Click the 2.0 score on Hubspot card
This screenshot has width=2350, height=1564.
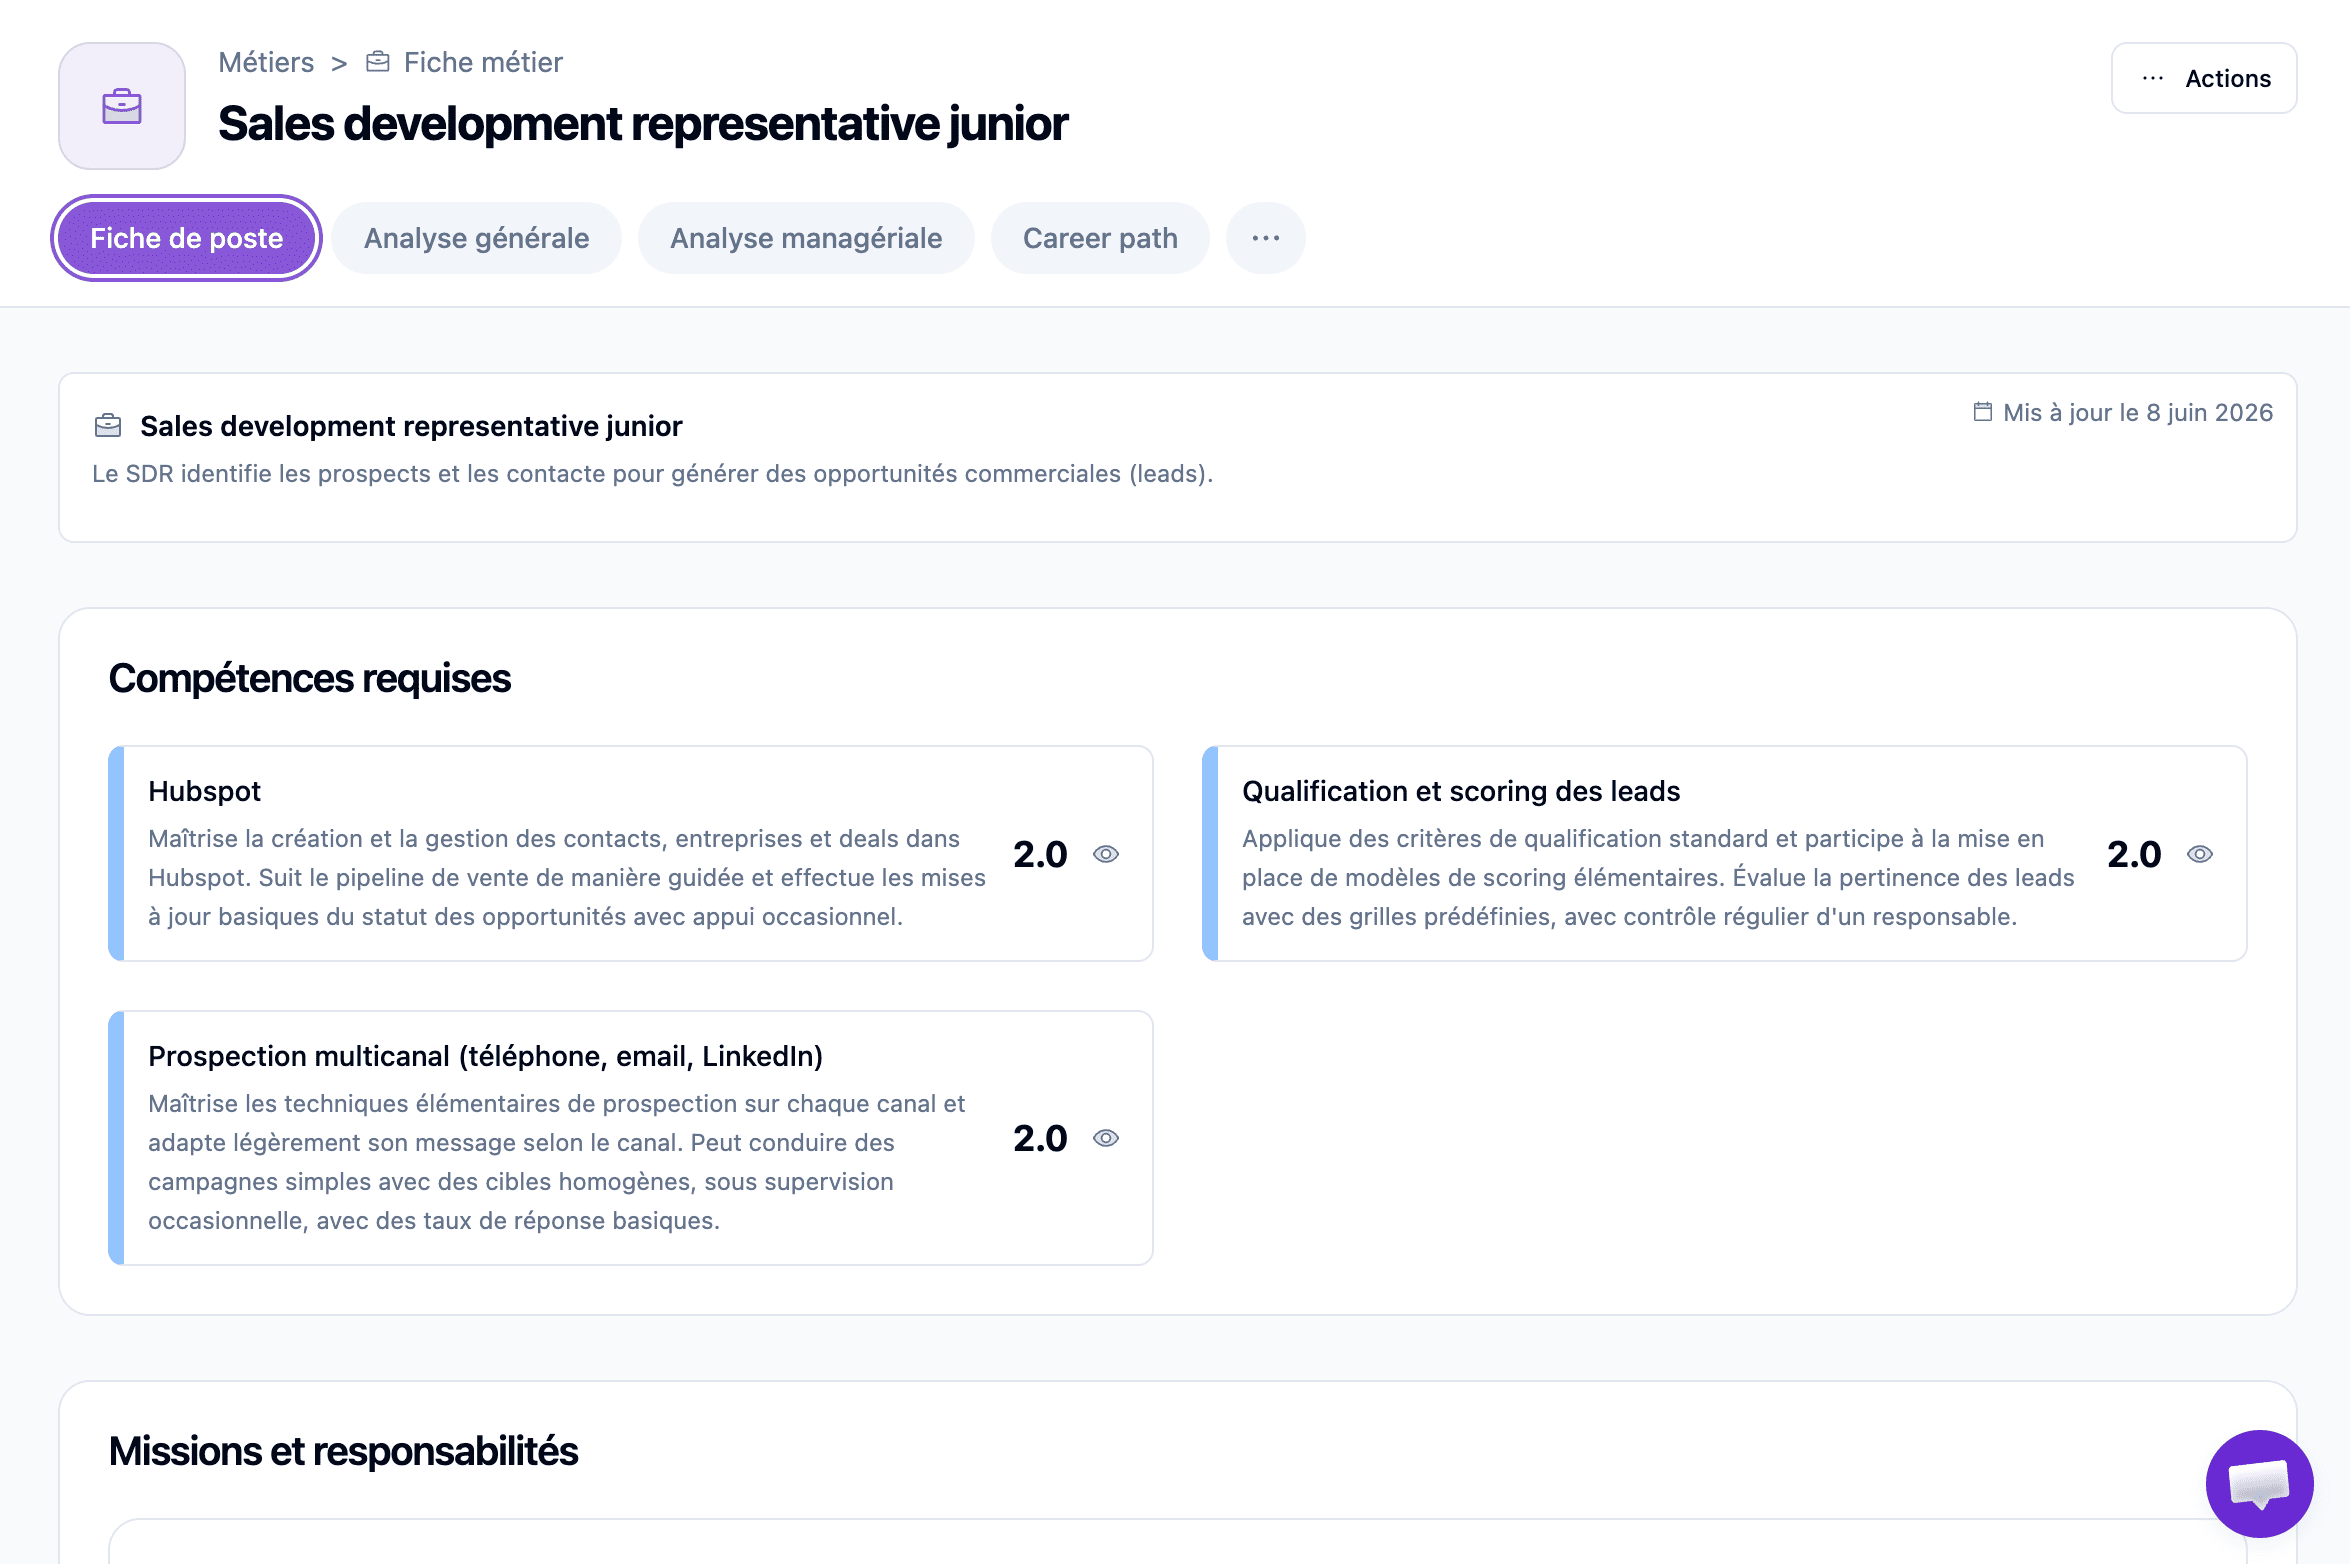click(1040, 854)
